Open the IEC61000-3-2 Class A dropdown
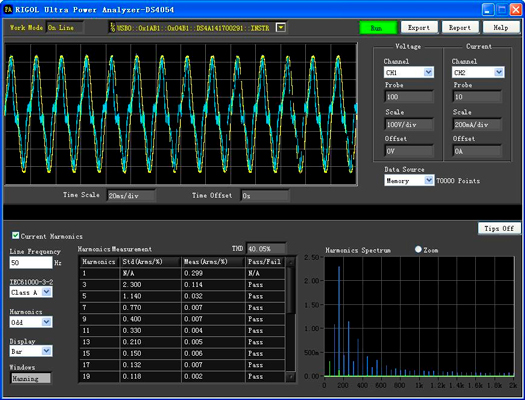The width and height of the screenshot is (525, 400). pos(47,292)
